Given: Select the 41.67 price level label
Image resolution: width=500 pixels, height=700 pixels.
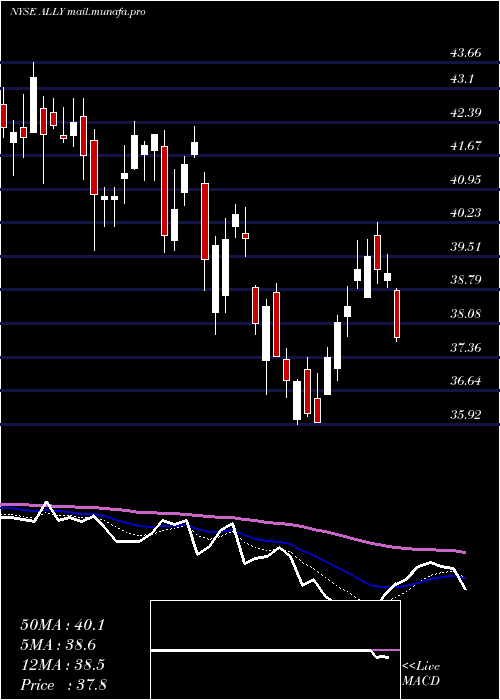Looking at the screenshot, I should (466, 146).
